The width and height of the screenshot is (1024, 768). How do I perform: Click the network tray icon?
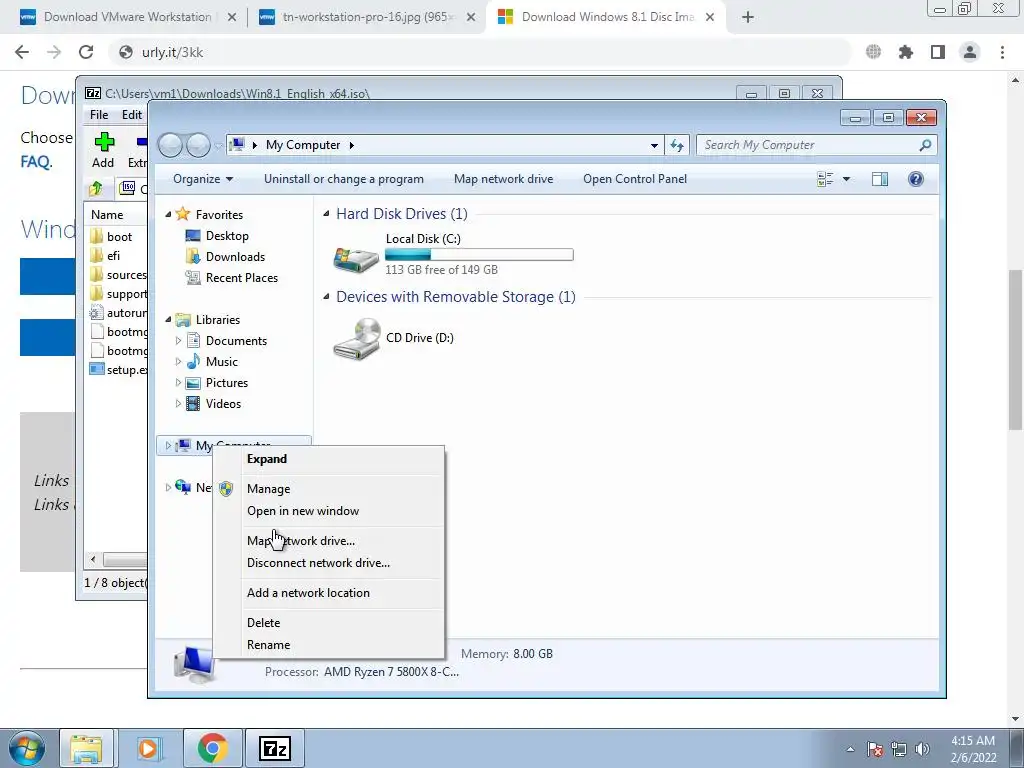pyautogui.click(x=899, y=749)
